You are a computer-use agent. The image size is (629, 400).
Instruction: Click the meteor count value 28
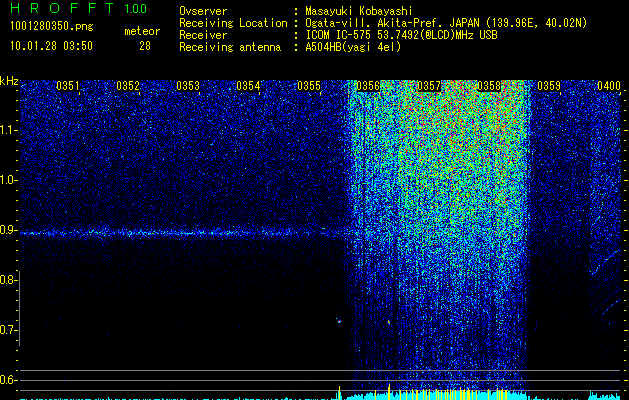click(145, 46)
